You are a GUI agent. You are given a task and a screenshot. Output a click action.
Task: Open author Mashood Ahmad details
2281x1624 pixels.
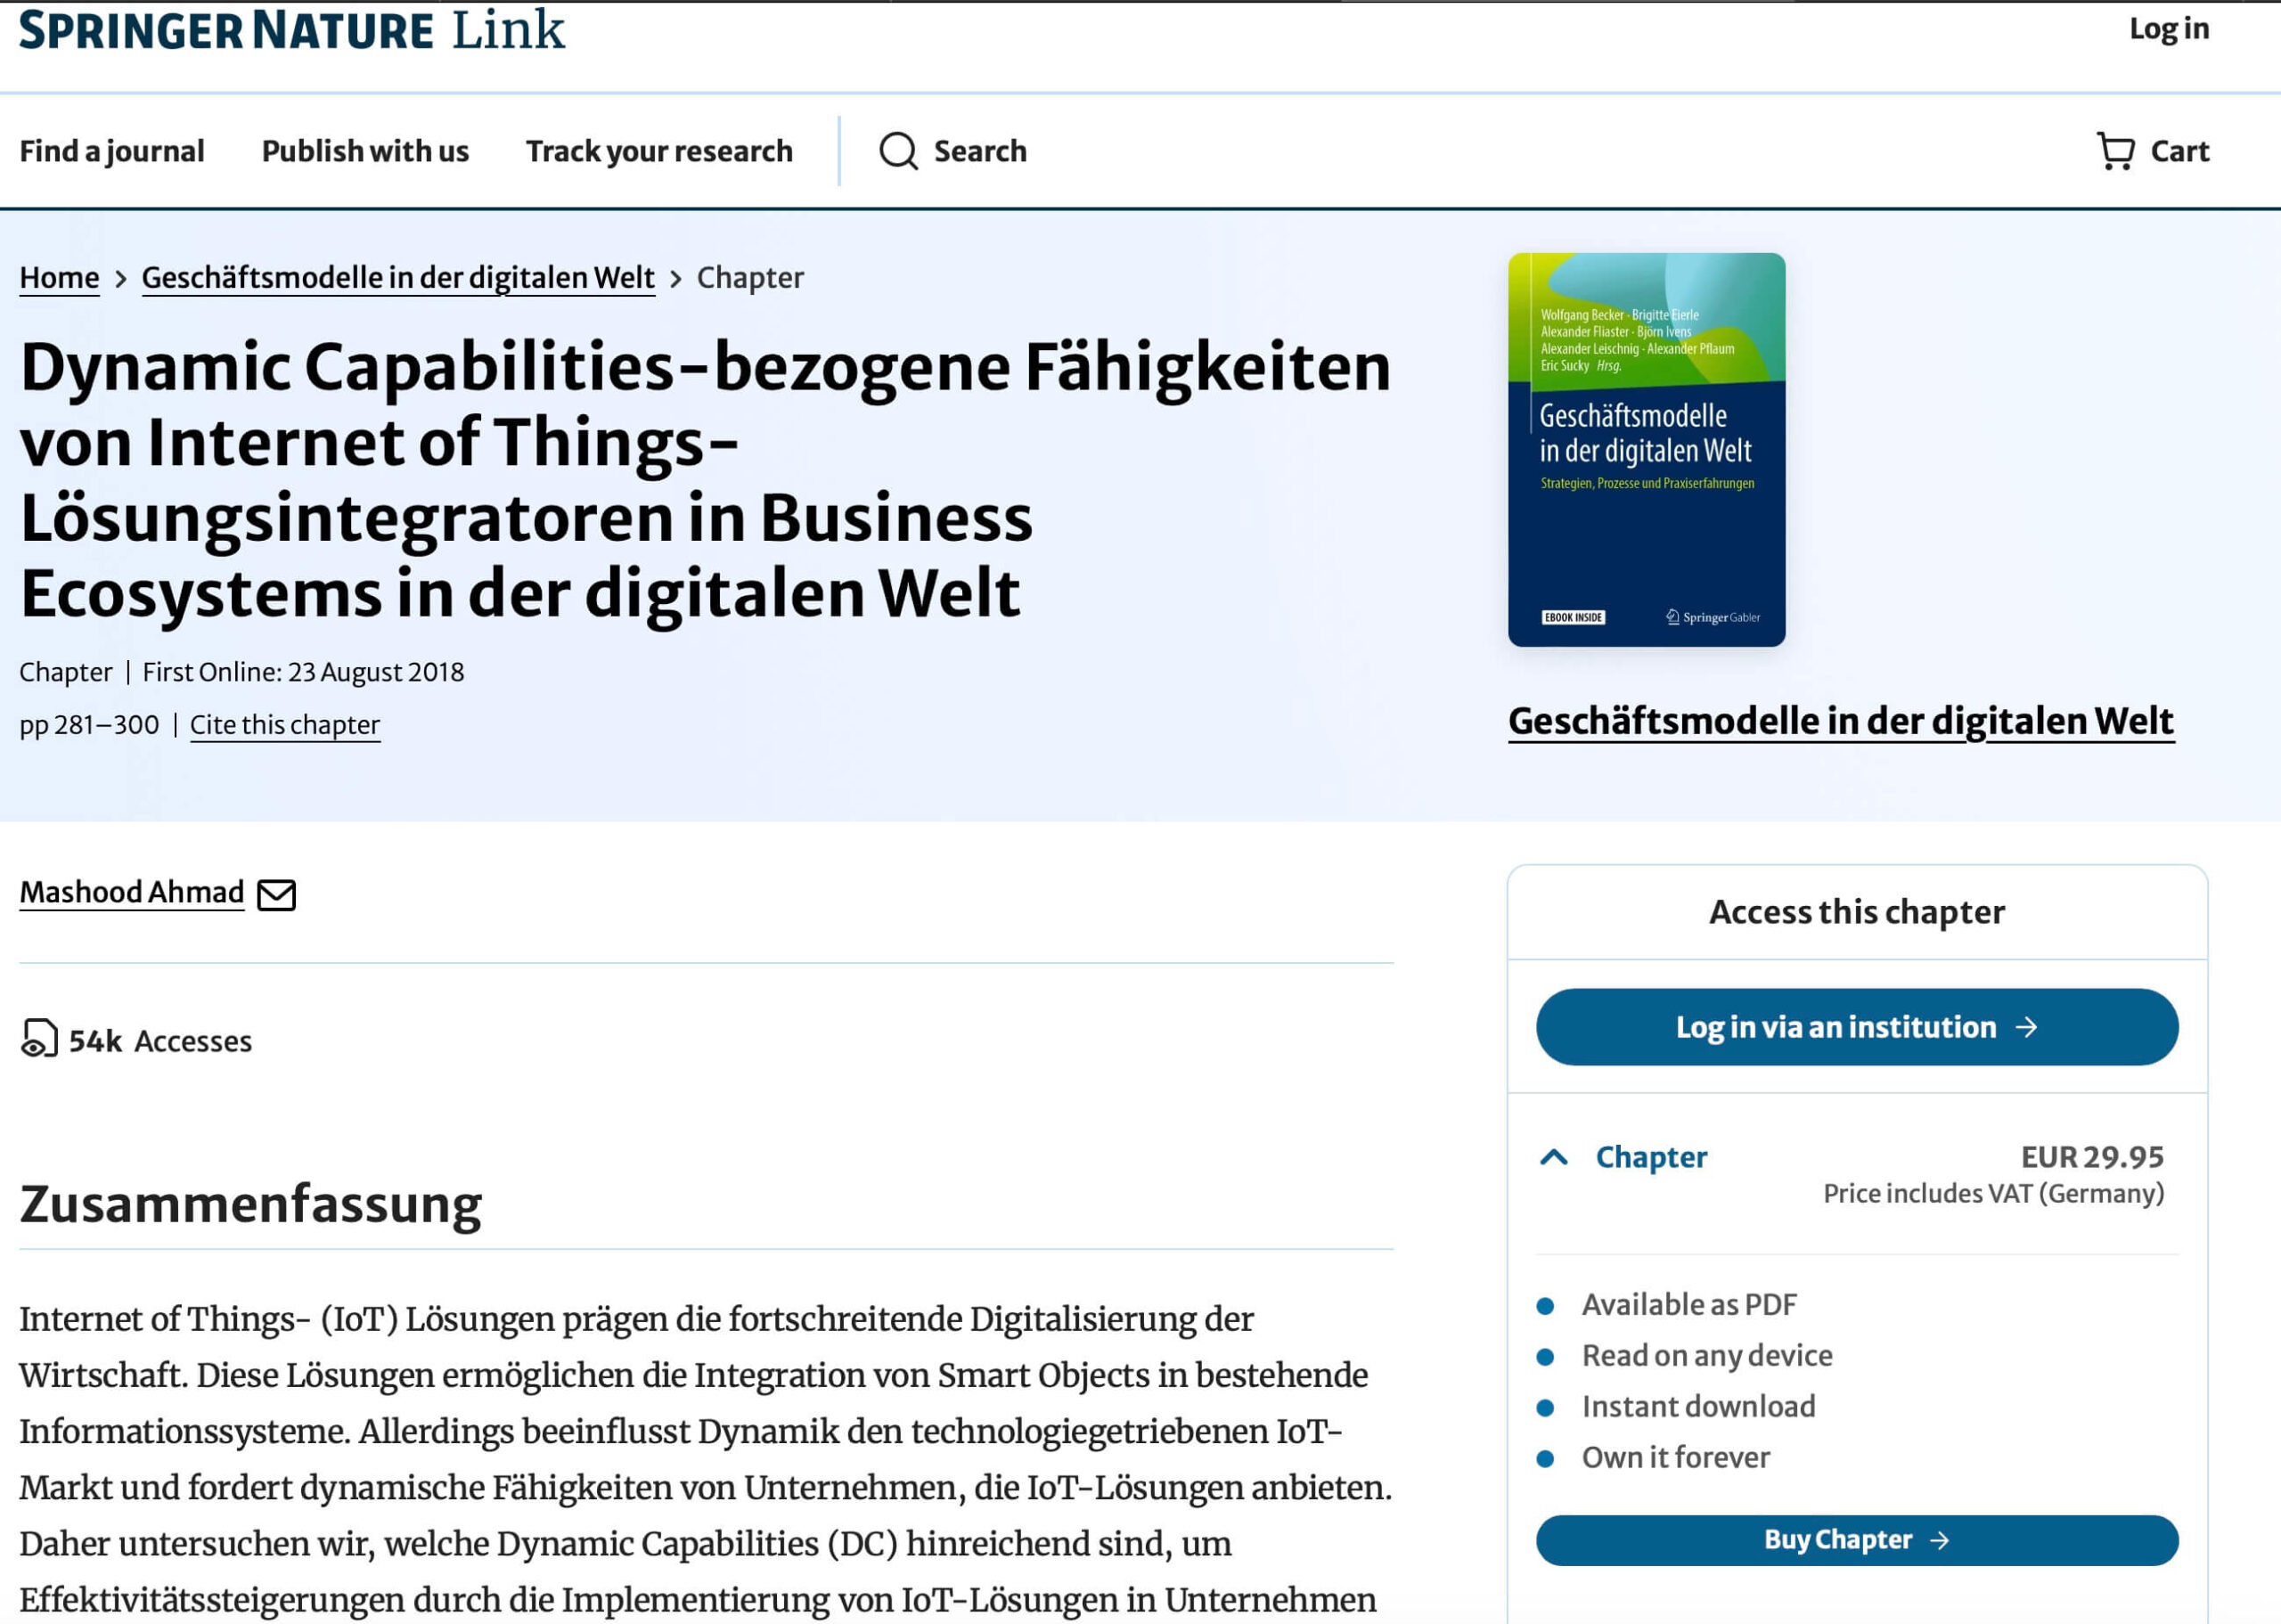(131, 892)
